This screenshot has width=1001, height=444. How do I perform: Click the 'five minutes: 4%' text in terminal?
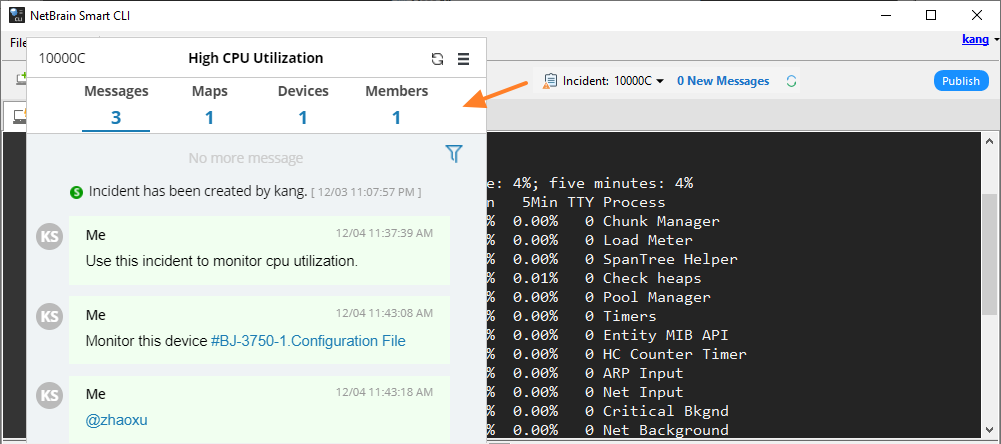(x=621, y=183)
